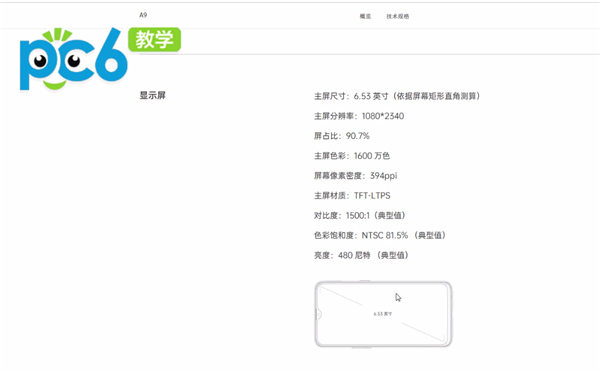
Task: Click the 显示屏 section heading
Action: [x=152, y=95]
